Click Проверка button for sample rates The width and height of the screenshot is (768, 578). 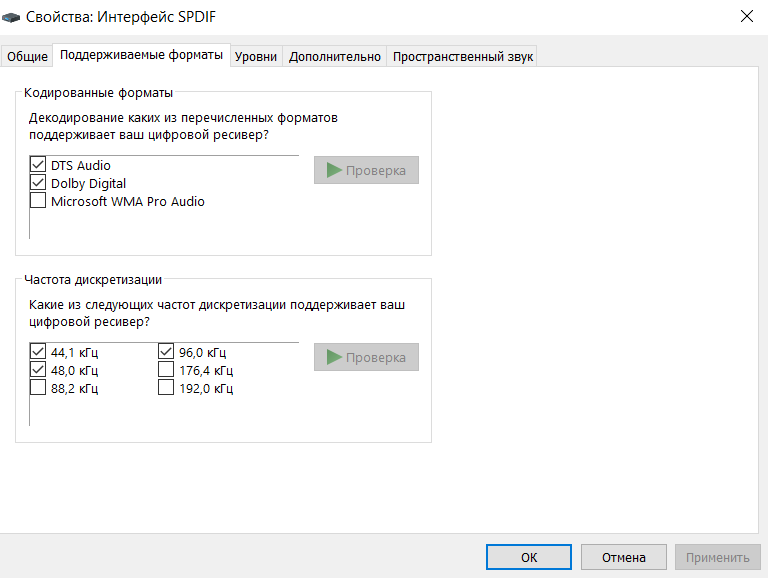pos(366,357)
